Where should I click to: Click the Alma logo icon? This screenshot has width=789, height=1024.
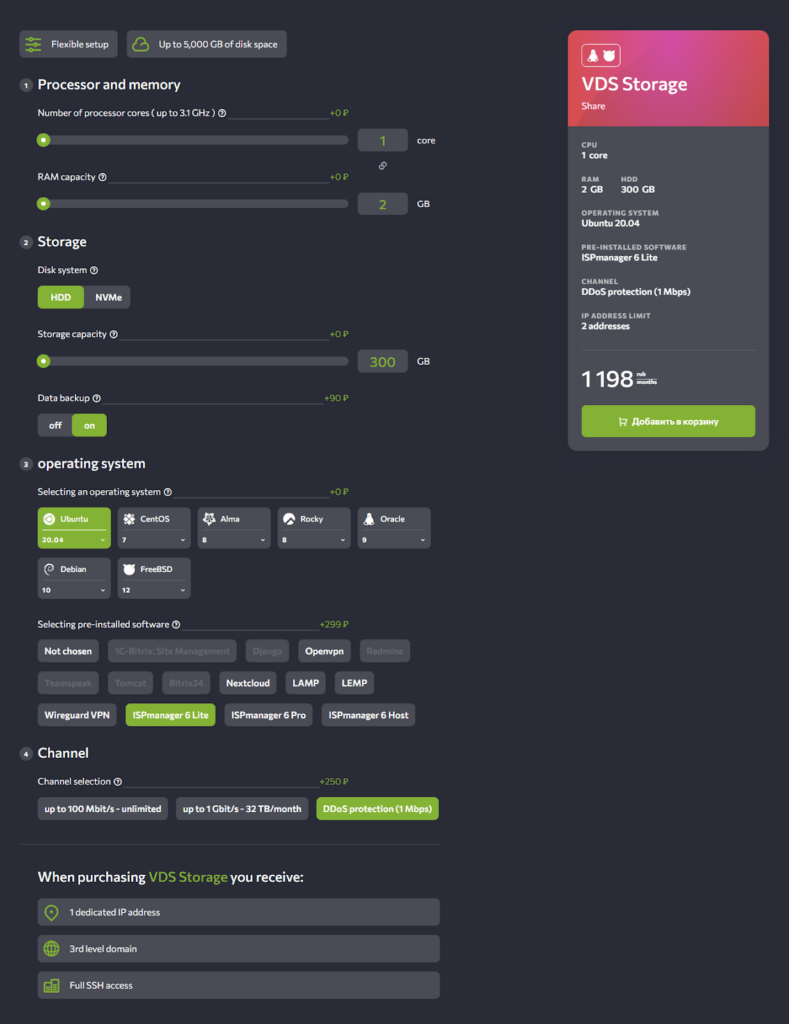click(x=209, y=519)
